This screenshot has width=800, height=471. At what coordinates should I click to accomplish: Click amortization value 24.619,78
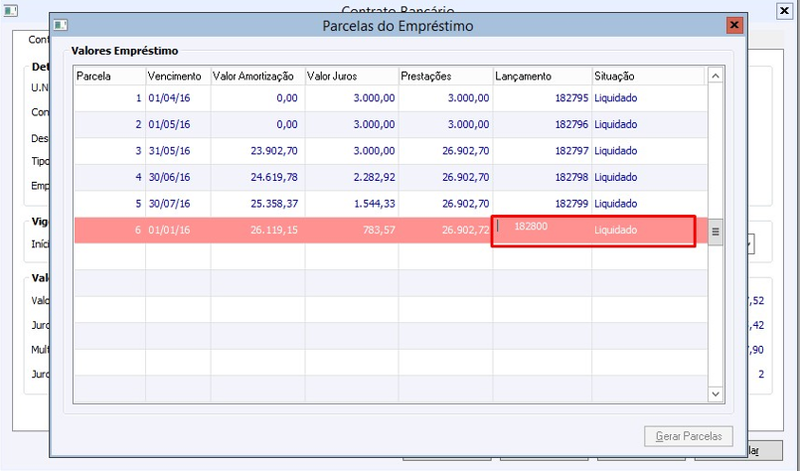pyautogui.click(x=274, y=178)
